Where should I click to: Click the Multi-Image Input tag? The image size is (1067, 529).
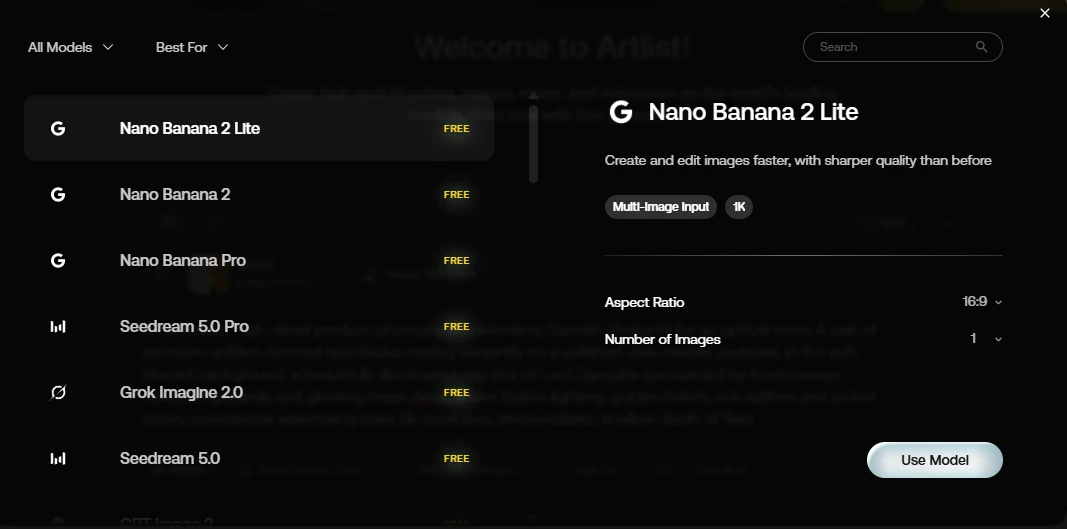coord(661,207)
